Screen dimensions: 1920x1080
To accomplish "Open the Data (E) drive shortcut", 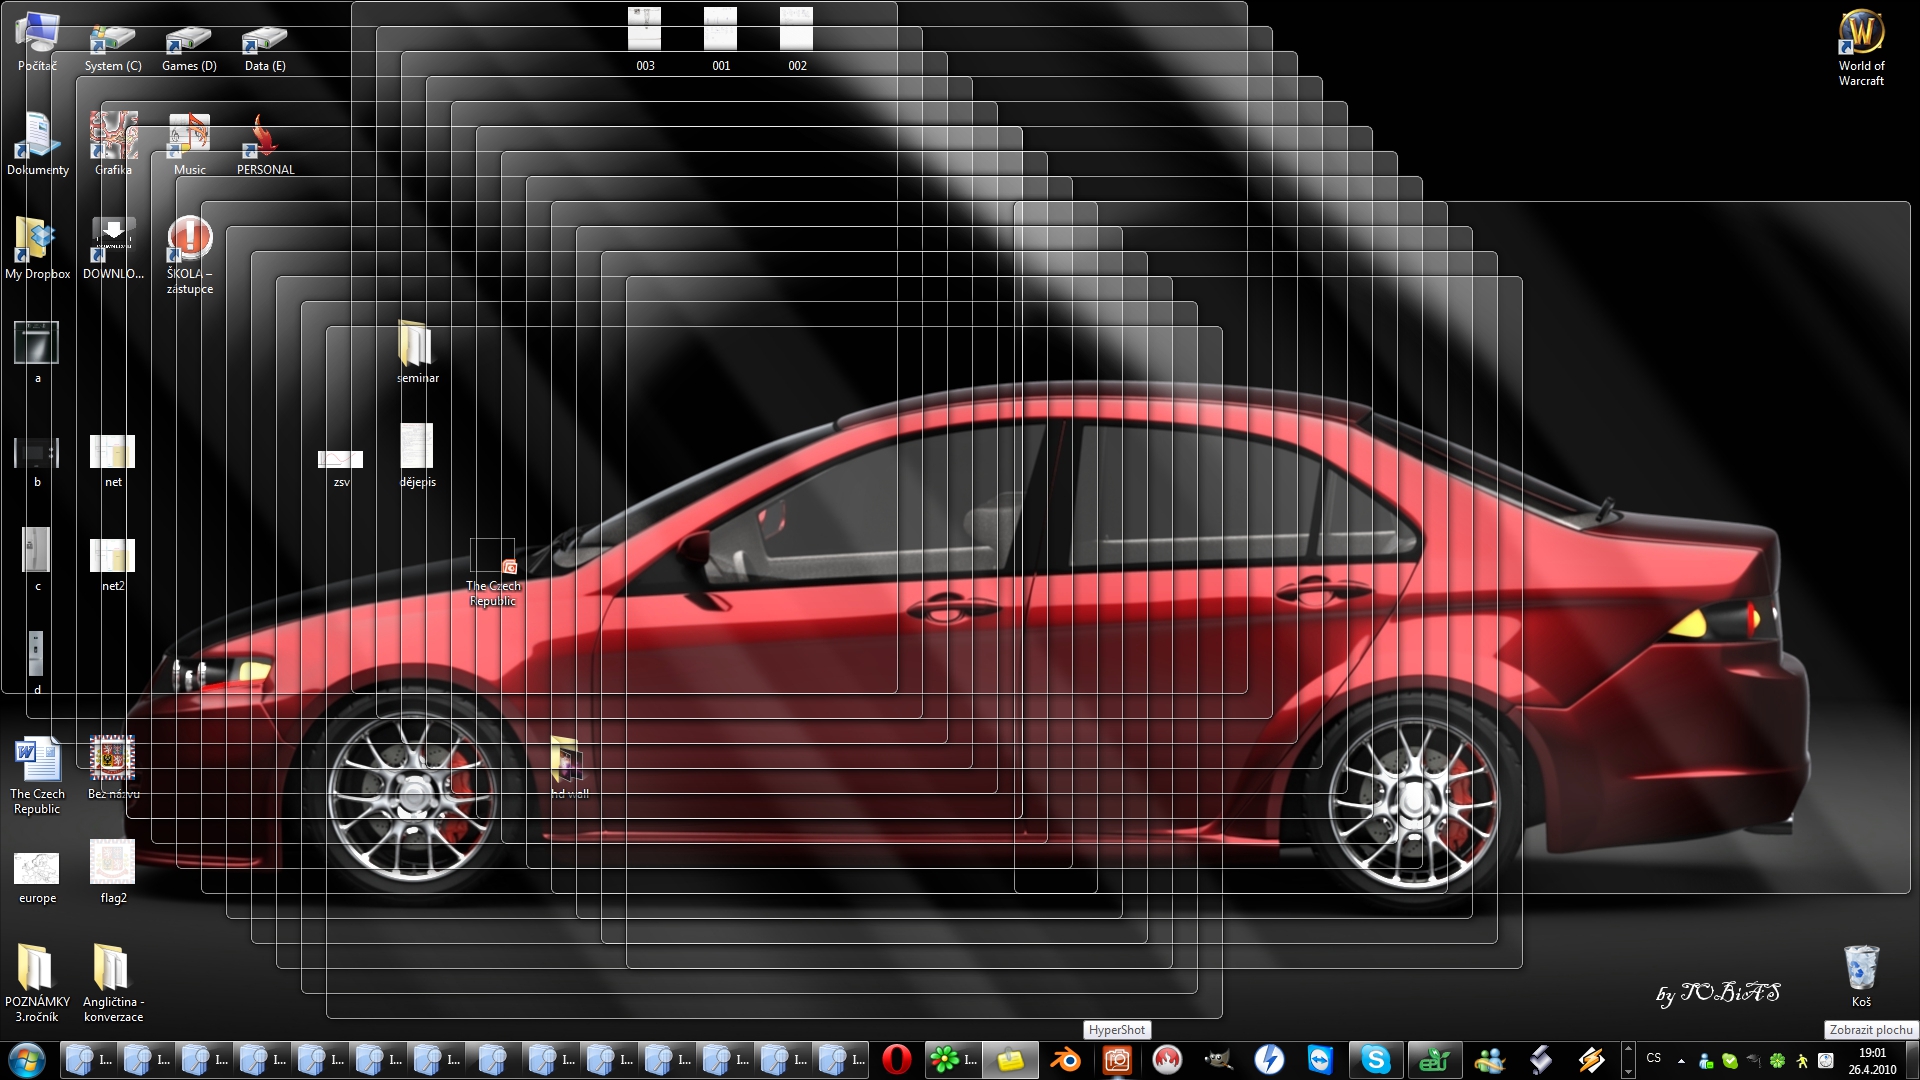I will pyautogui.click(x=265, y=48).
